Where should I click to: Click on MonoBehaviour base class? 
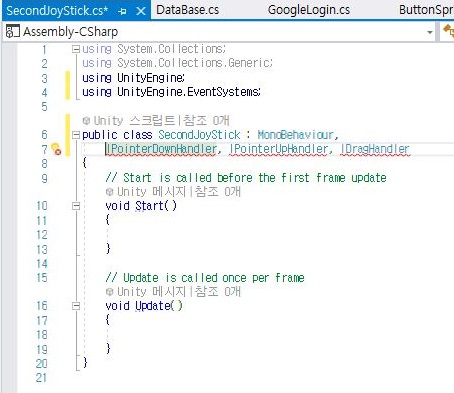pos(295,135)
